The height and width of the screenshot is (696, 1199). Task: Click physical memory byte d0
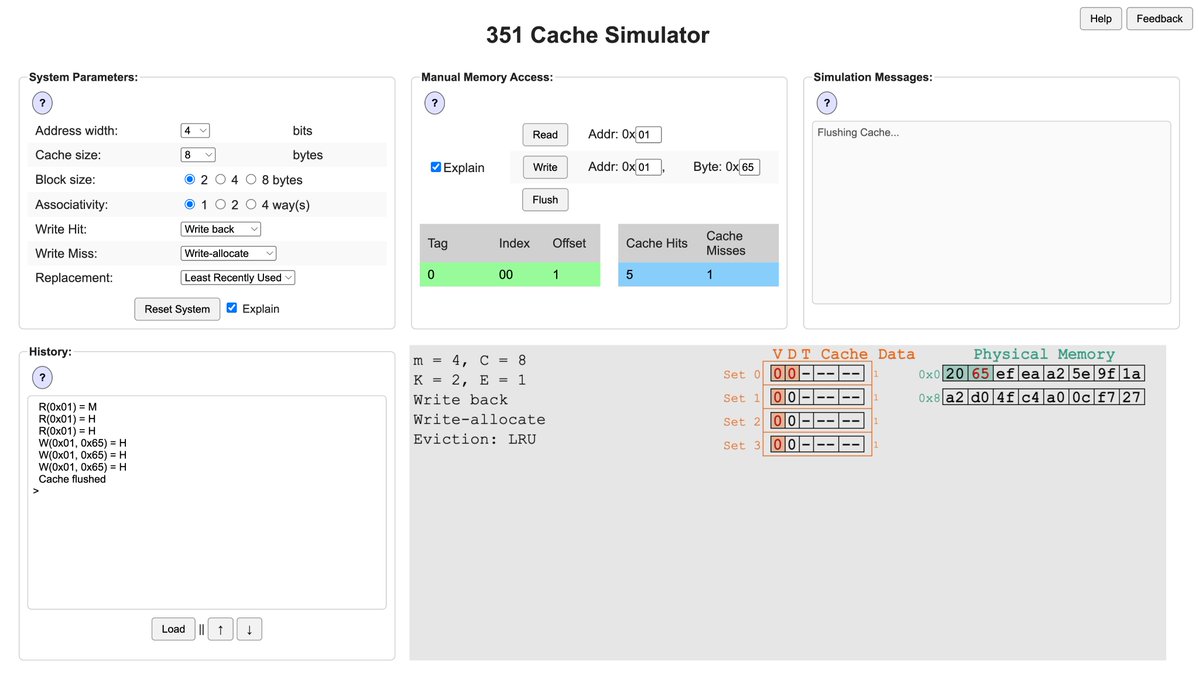point(980,397)
